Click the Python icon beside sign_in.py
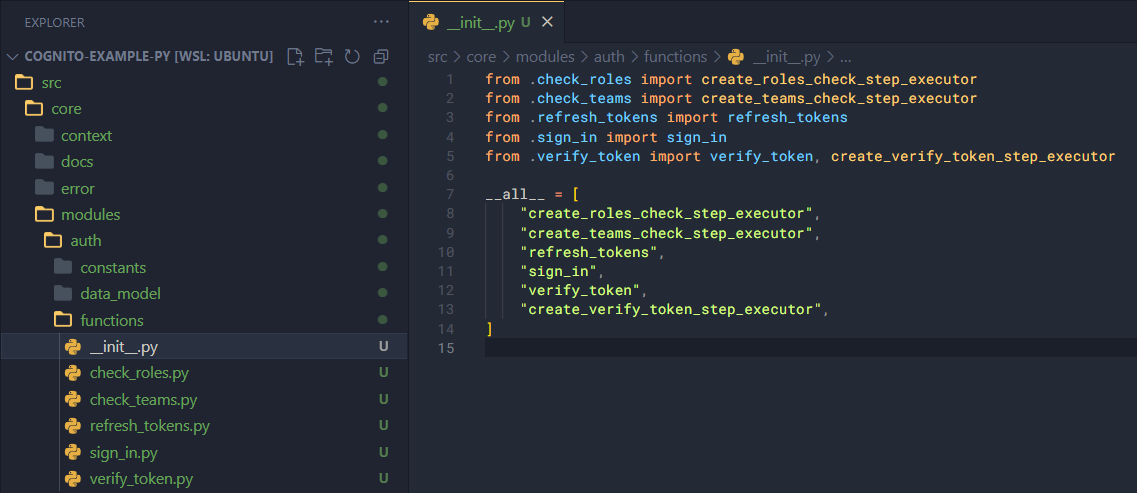This screenshot has width=1137, height=493. [73, 453]
